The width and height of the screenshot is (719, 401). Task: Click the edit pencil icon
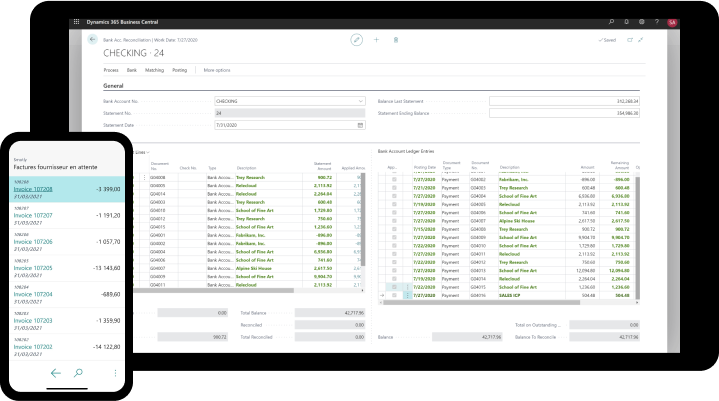356,40
